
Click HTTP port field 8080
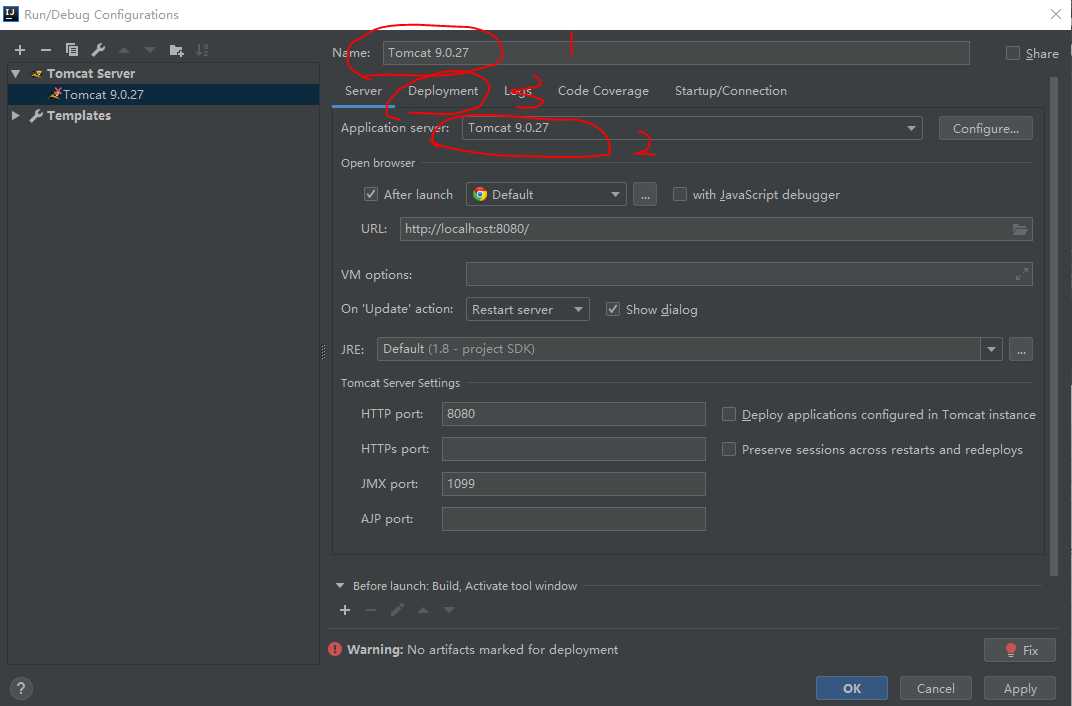click(x=574, y=413)
